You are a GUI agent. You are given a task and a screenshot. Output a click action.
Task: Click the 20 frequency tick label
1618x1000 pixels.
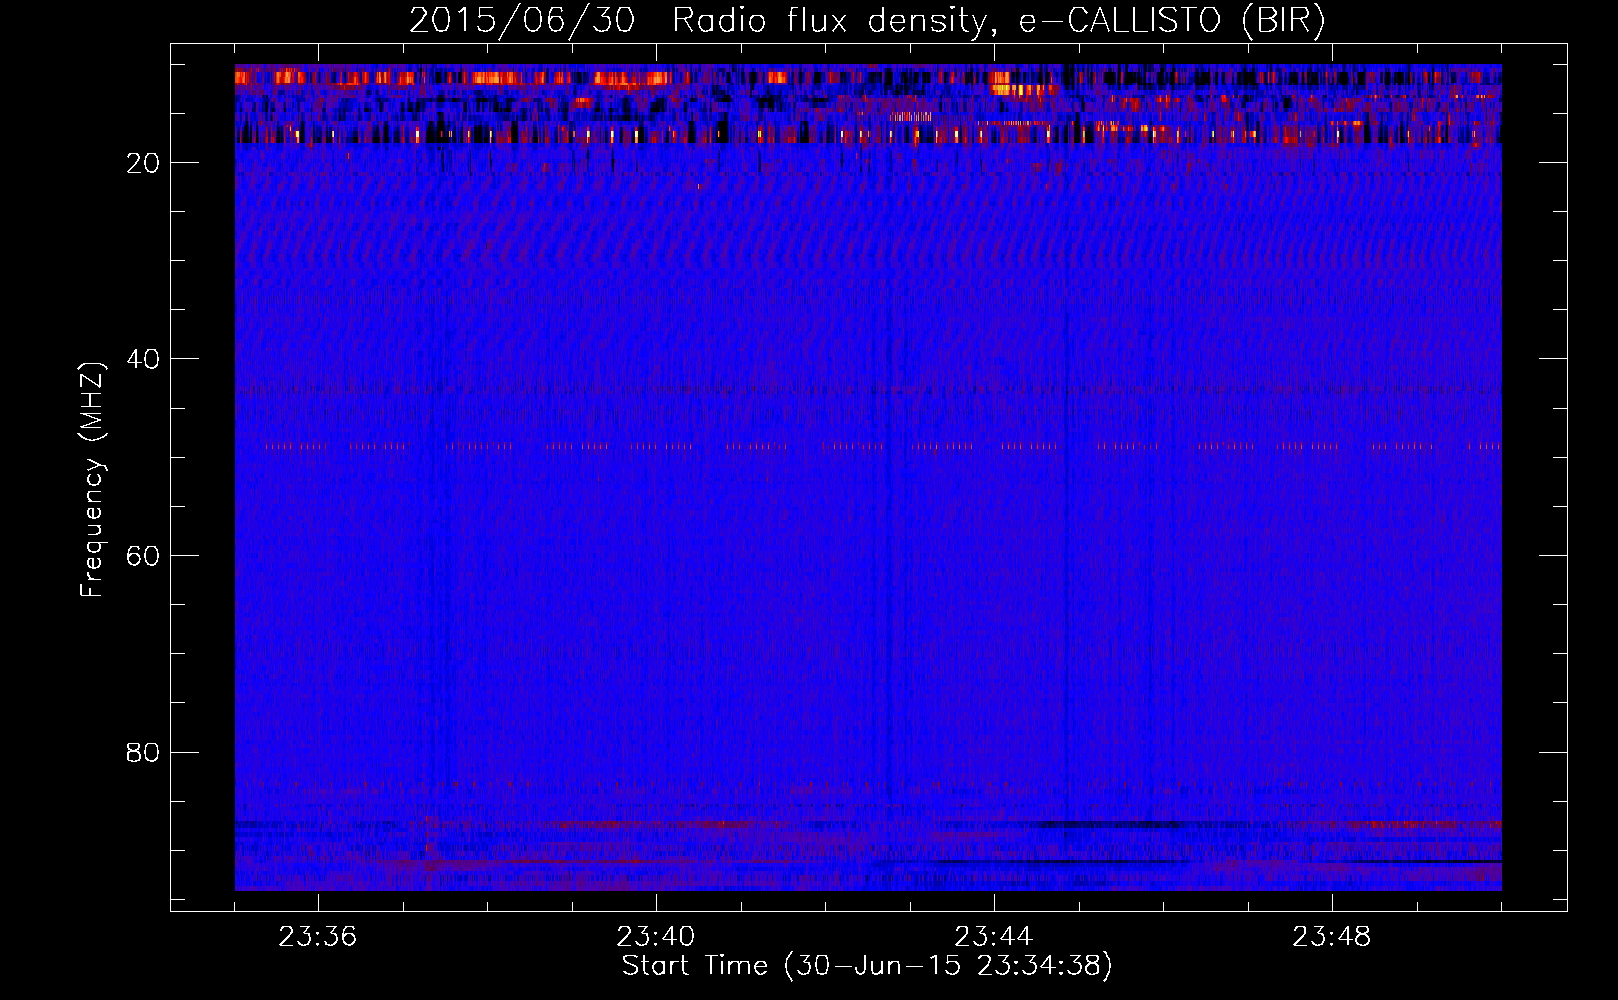(143, 163)
